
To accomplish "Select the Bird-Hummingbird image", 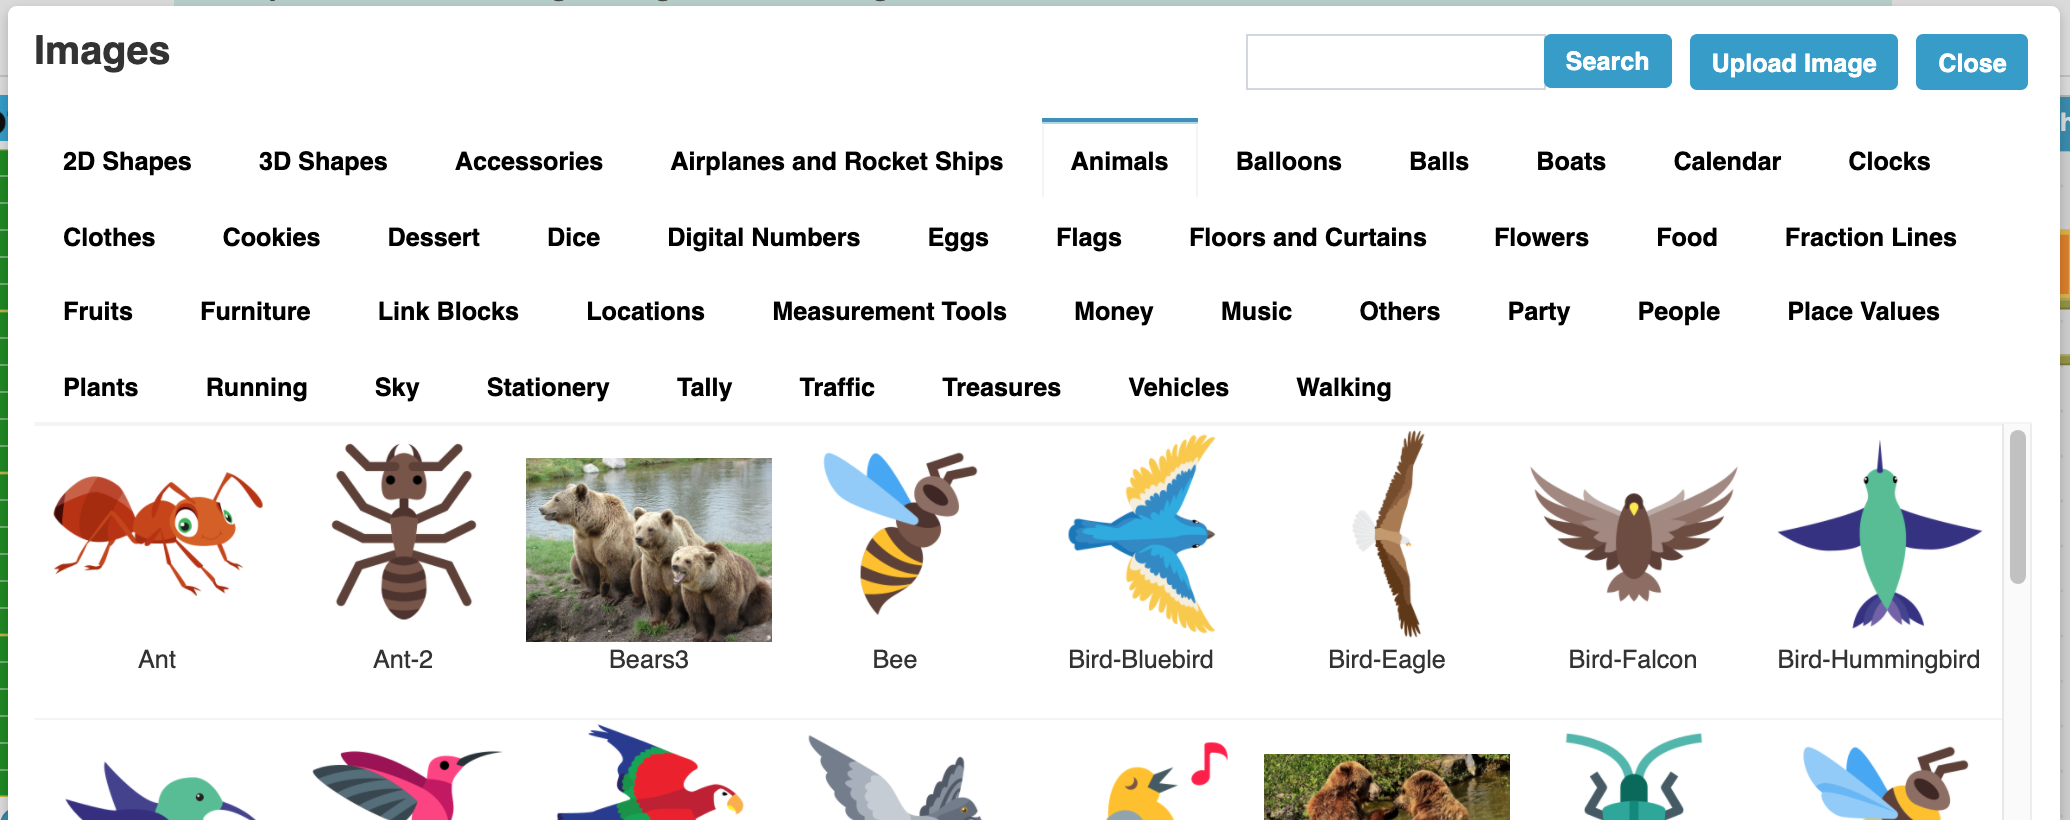I will [x=1879, y=535].
